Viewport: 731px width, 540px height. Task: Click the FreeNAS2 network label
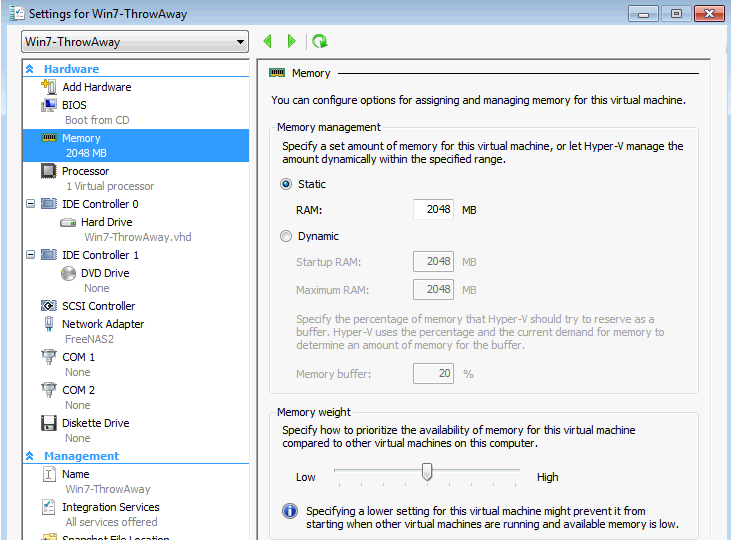[x=90, y=339]
